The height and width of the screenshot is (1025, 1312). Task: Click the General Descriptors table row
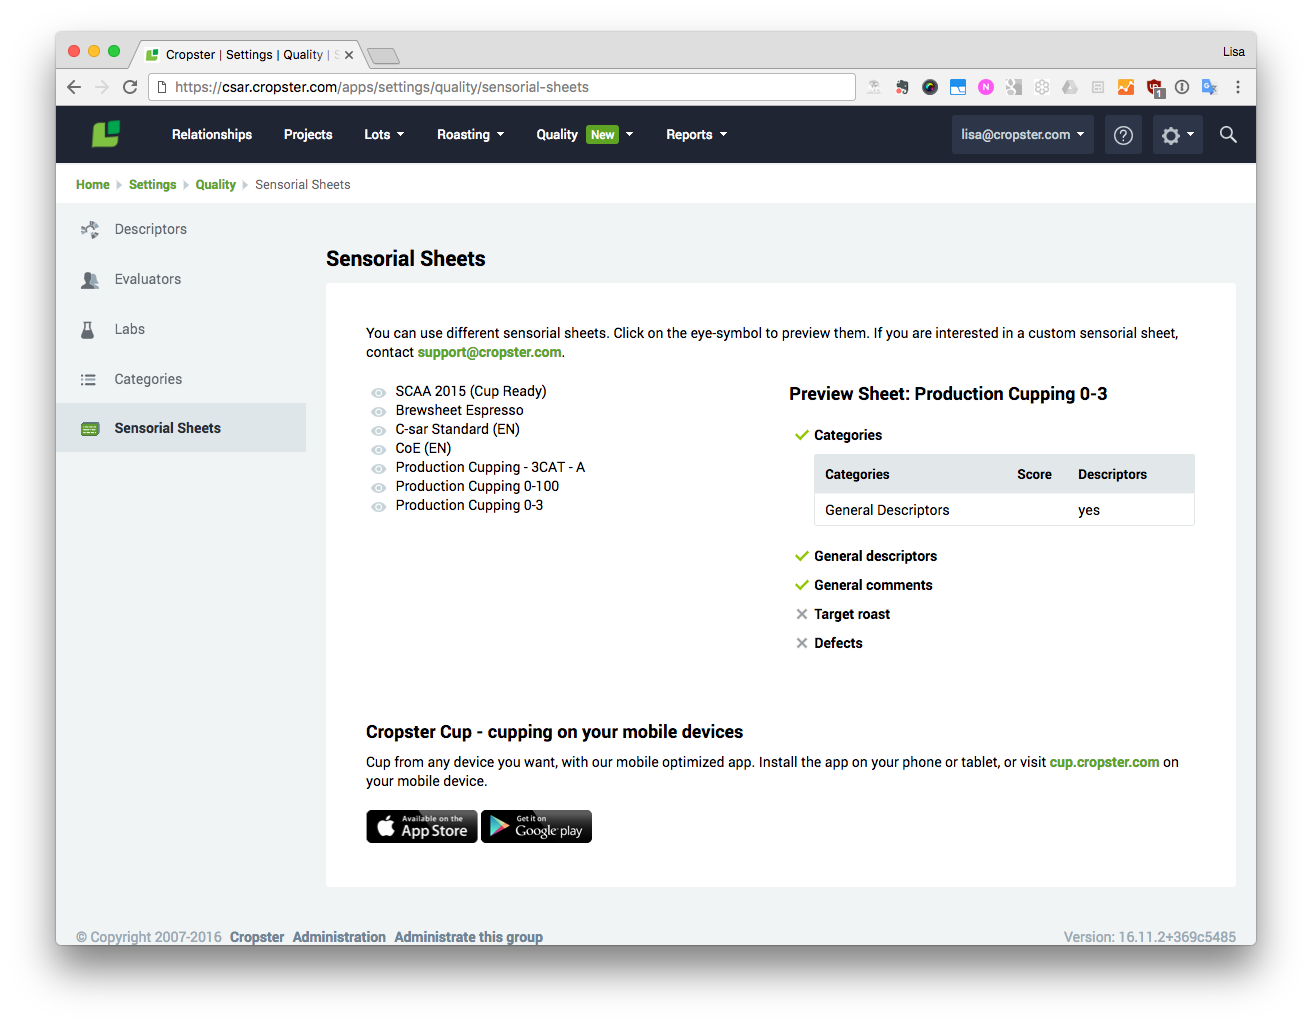point(1004,510)
